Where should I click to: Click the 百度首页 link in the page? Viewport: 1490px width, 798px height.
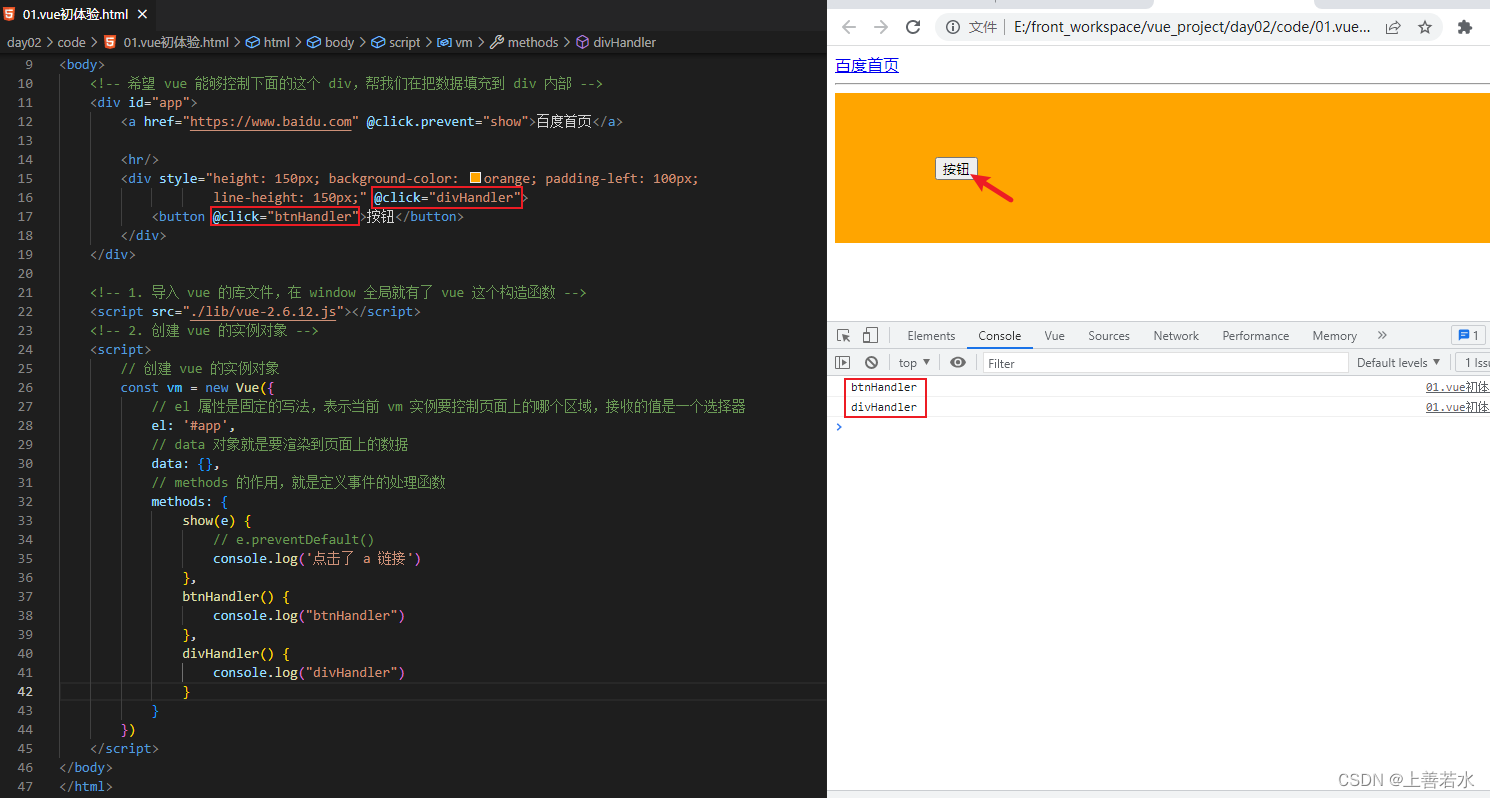coord(867,65)
